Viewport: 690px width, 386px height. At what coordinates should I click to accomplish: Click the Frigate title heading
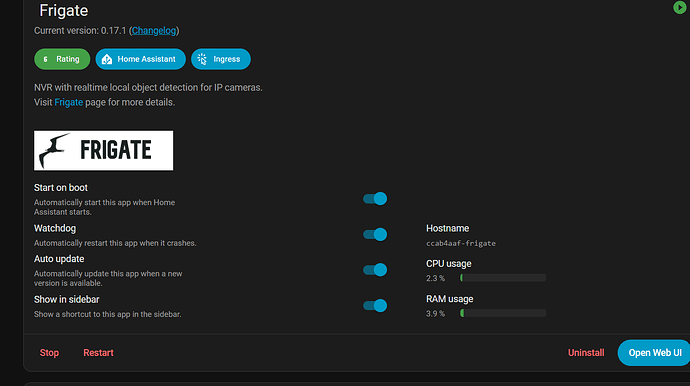tap(64, 11)
